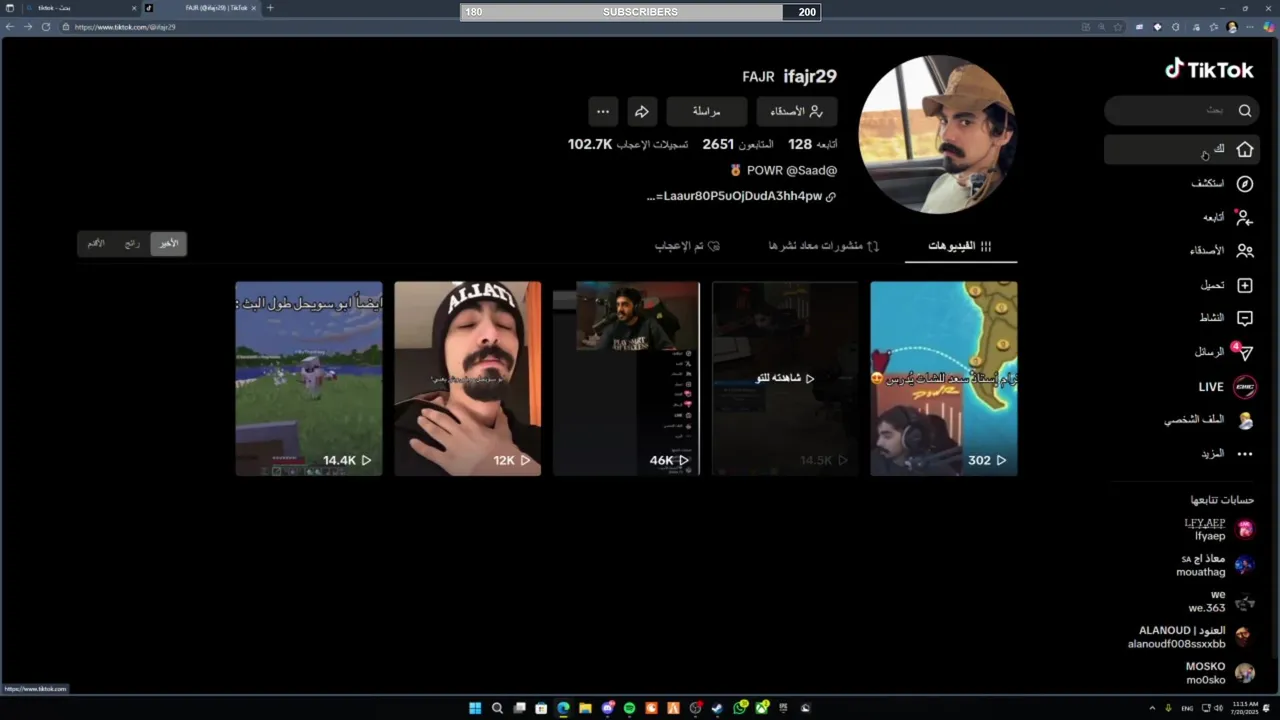Screen dimensions: 1280x720
Task: Click the taskbar clock showing 11:15 AM
Action: pos(1246,708)
